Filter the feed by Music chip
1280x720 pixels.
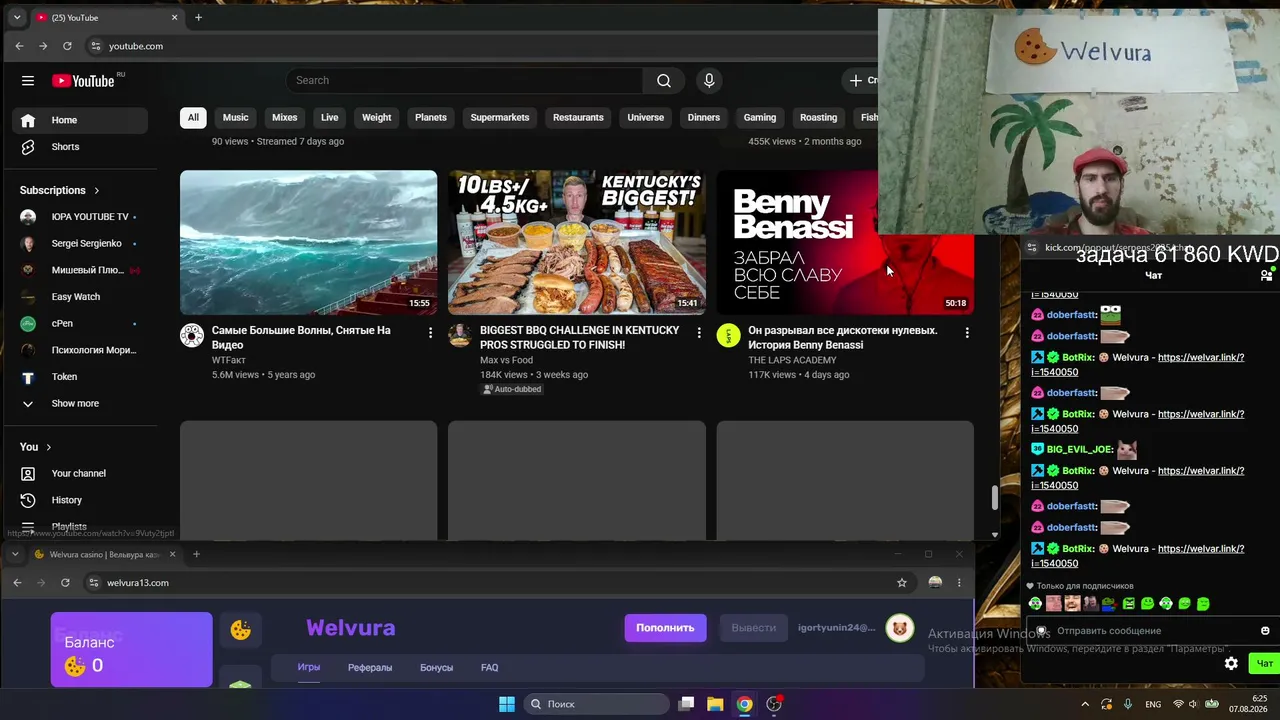tap(235, 118)
